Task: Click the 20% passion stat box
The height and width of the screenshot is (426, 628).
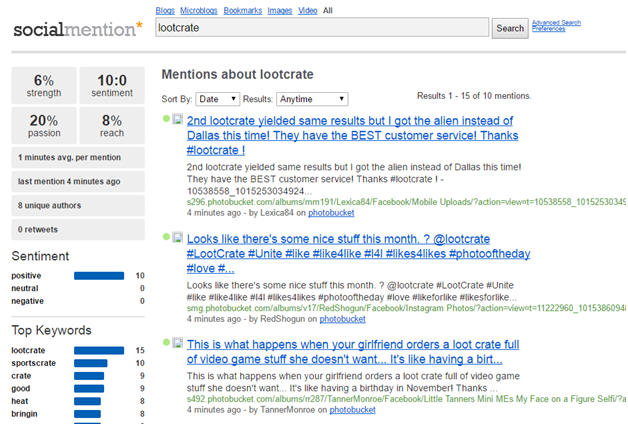Action: 44,125
